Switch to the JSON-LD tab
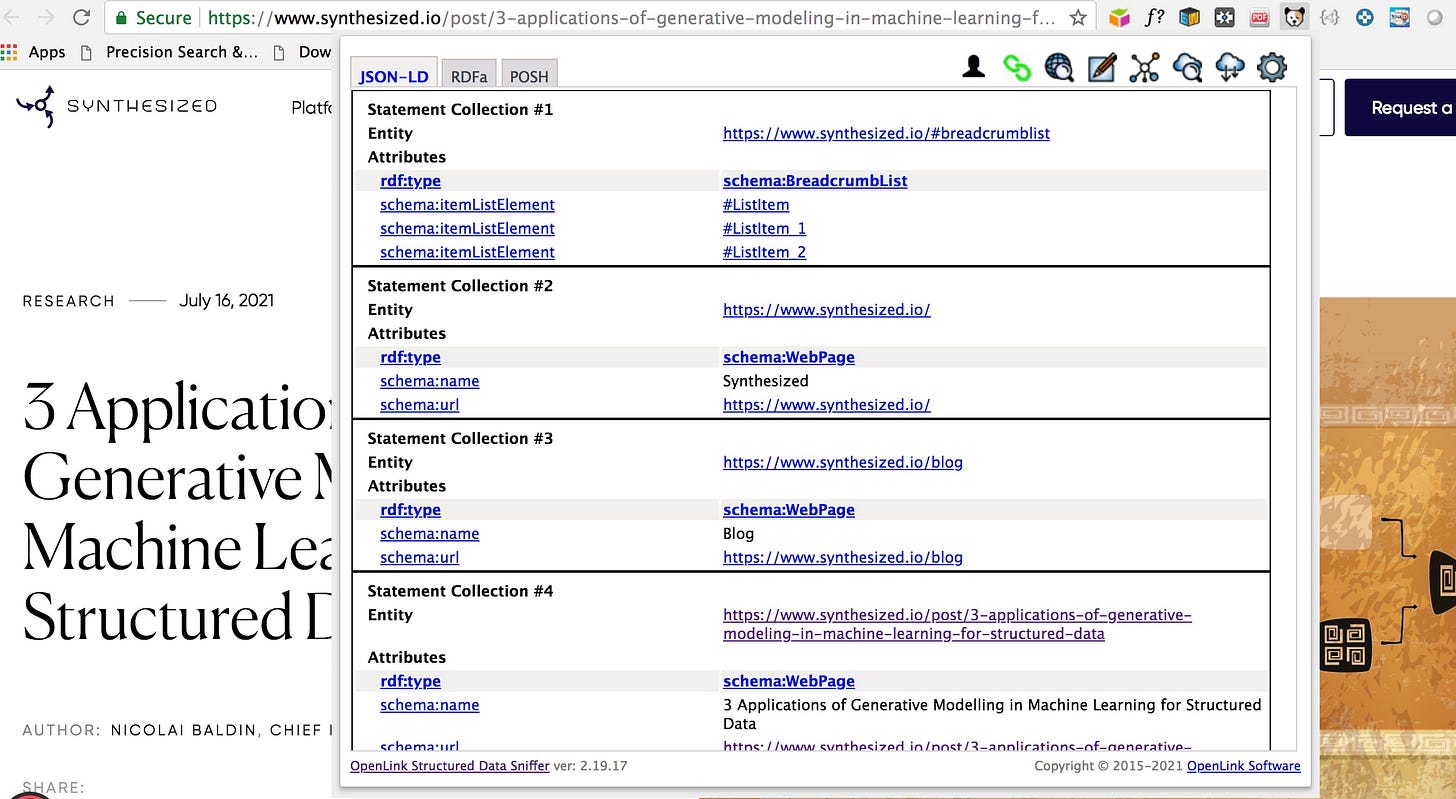The height and width of the screenshot is (799, 1456). (393, 76)
